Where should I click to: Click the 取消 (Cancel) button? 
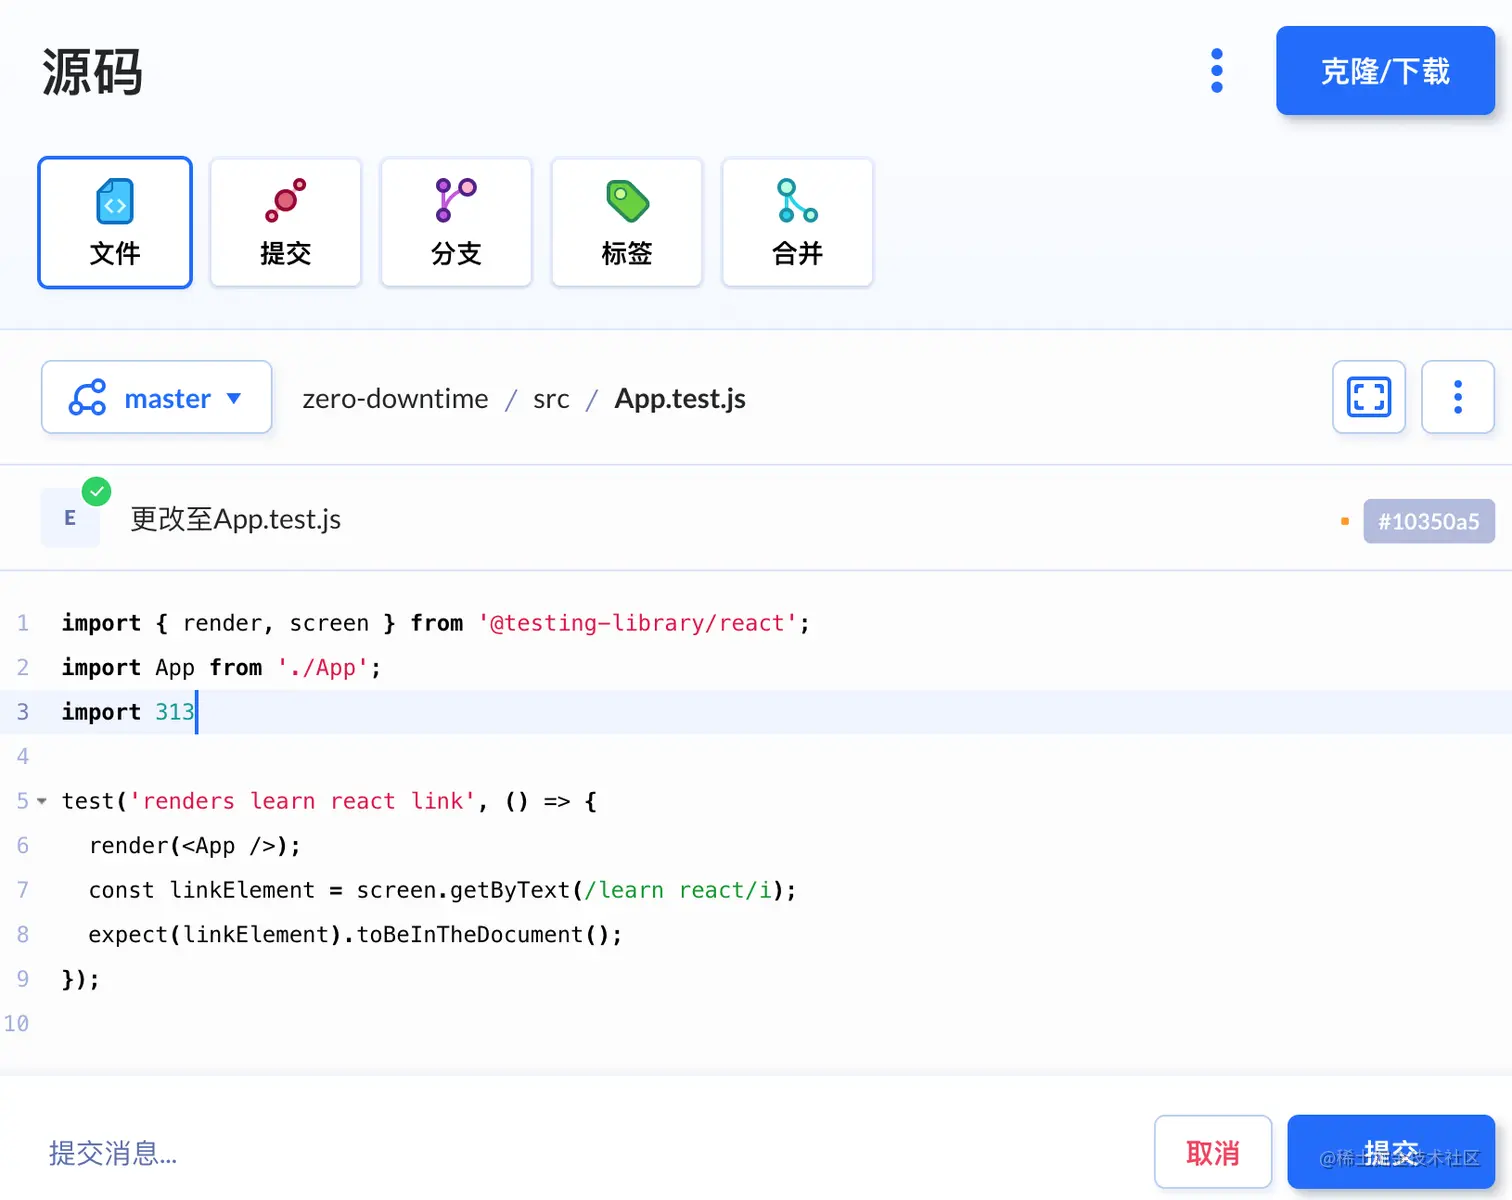point(1213,1152)
